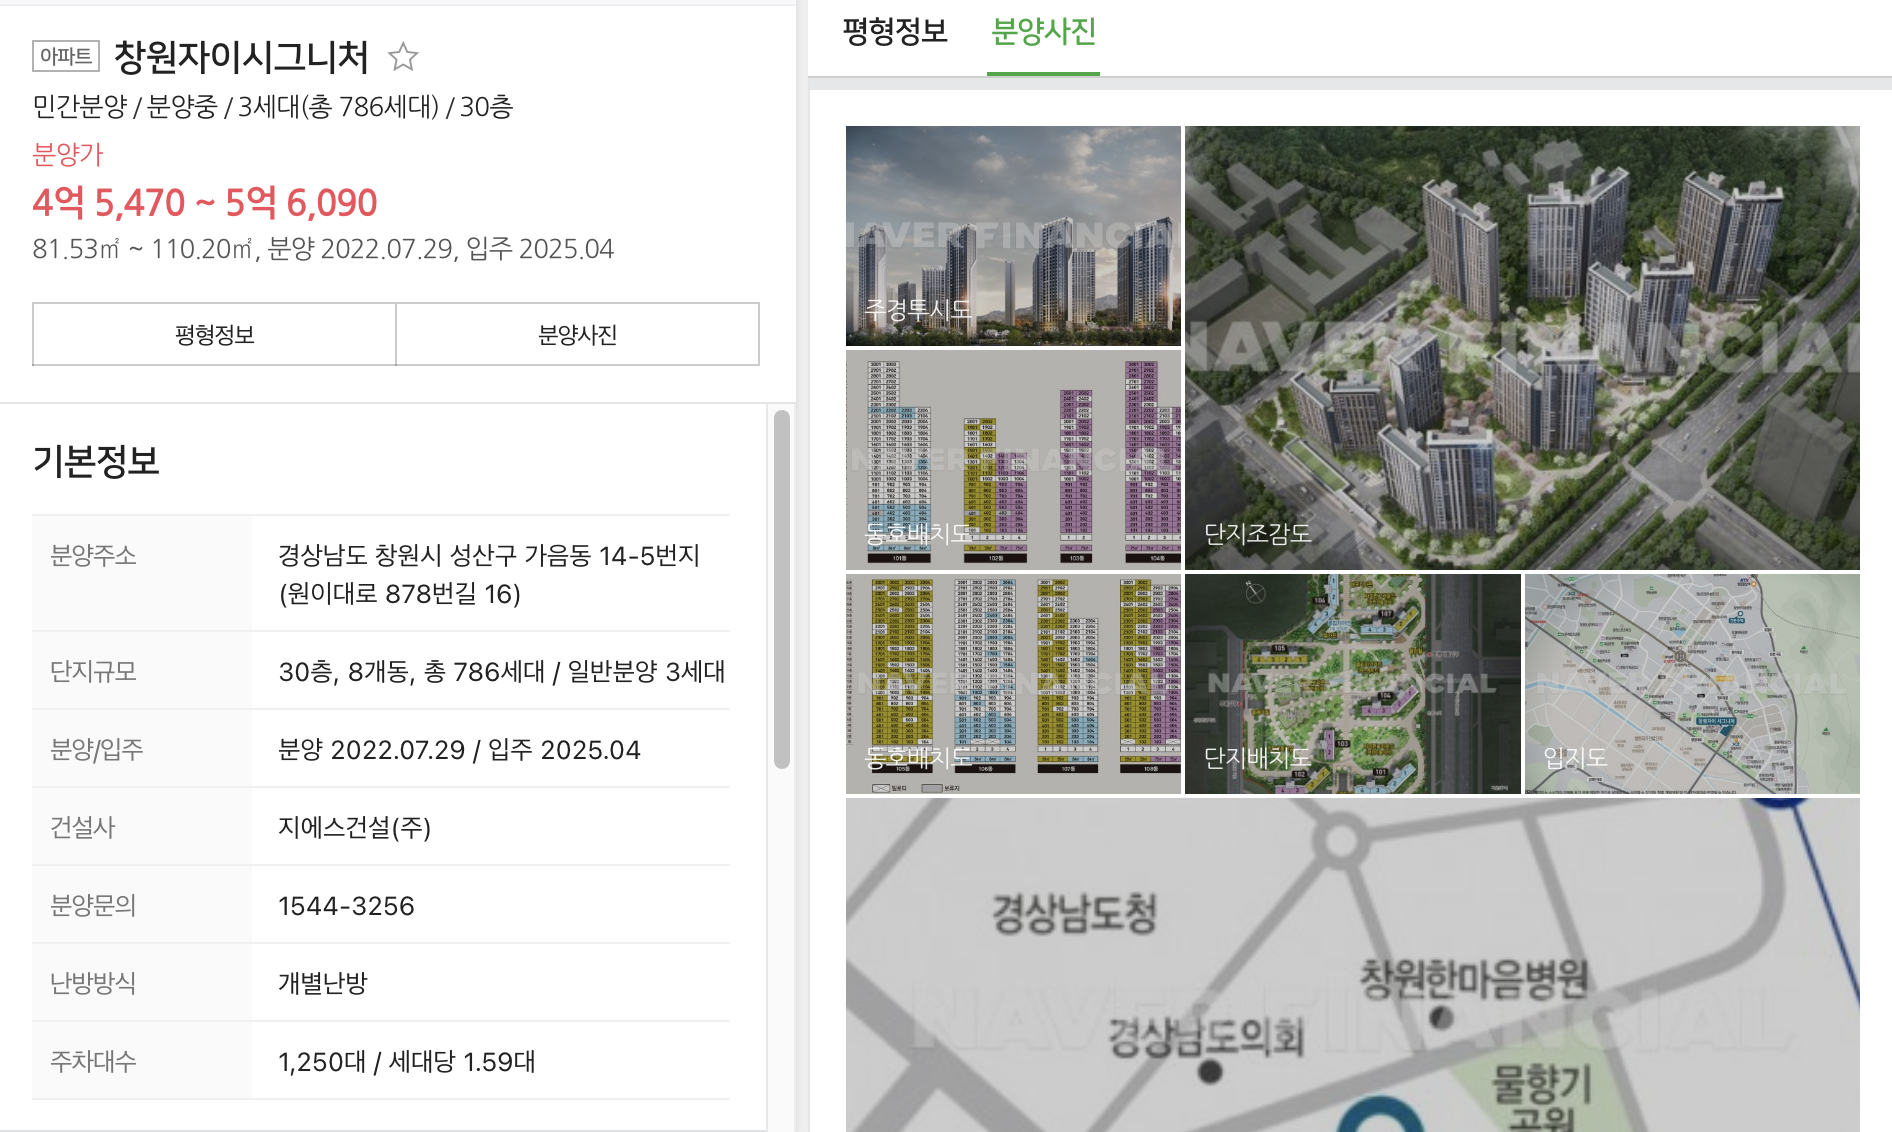This screenshot has width=1892, height=1132.
Task: Click the phone number 1544-3256
Action: (x=346, y=906)
